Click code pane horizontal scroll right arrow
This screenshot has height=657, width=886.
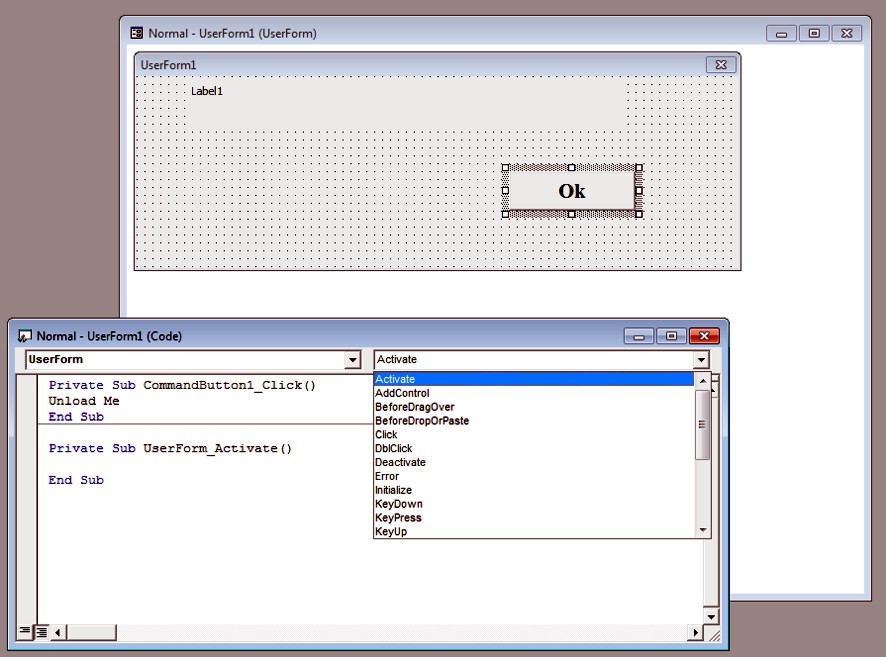696,632
